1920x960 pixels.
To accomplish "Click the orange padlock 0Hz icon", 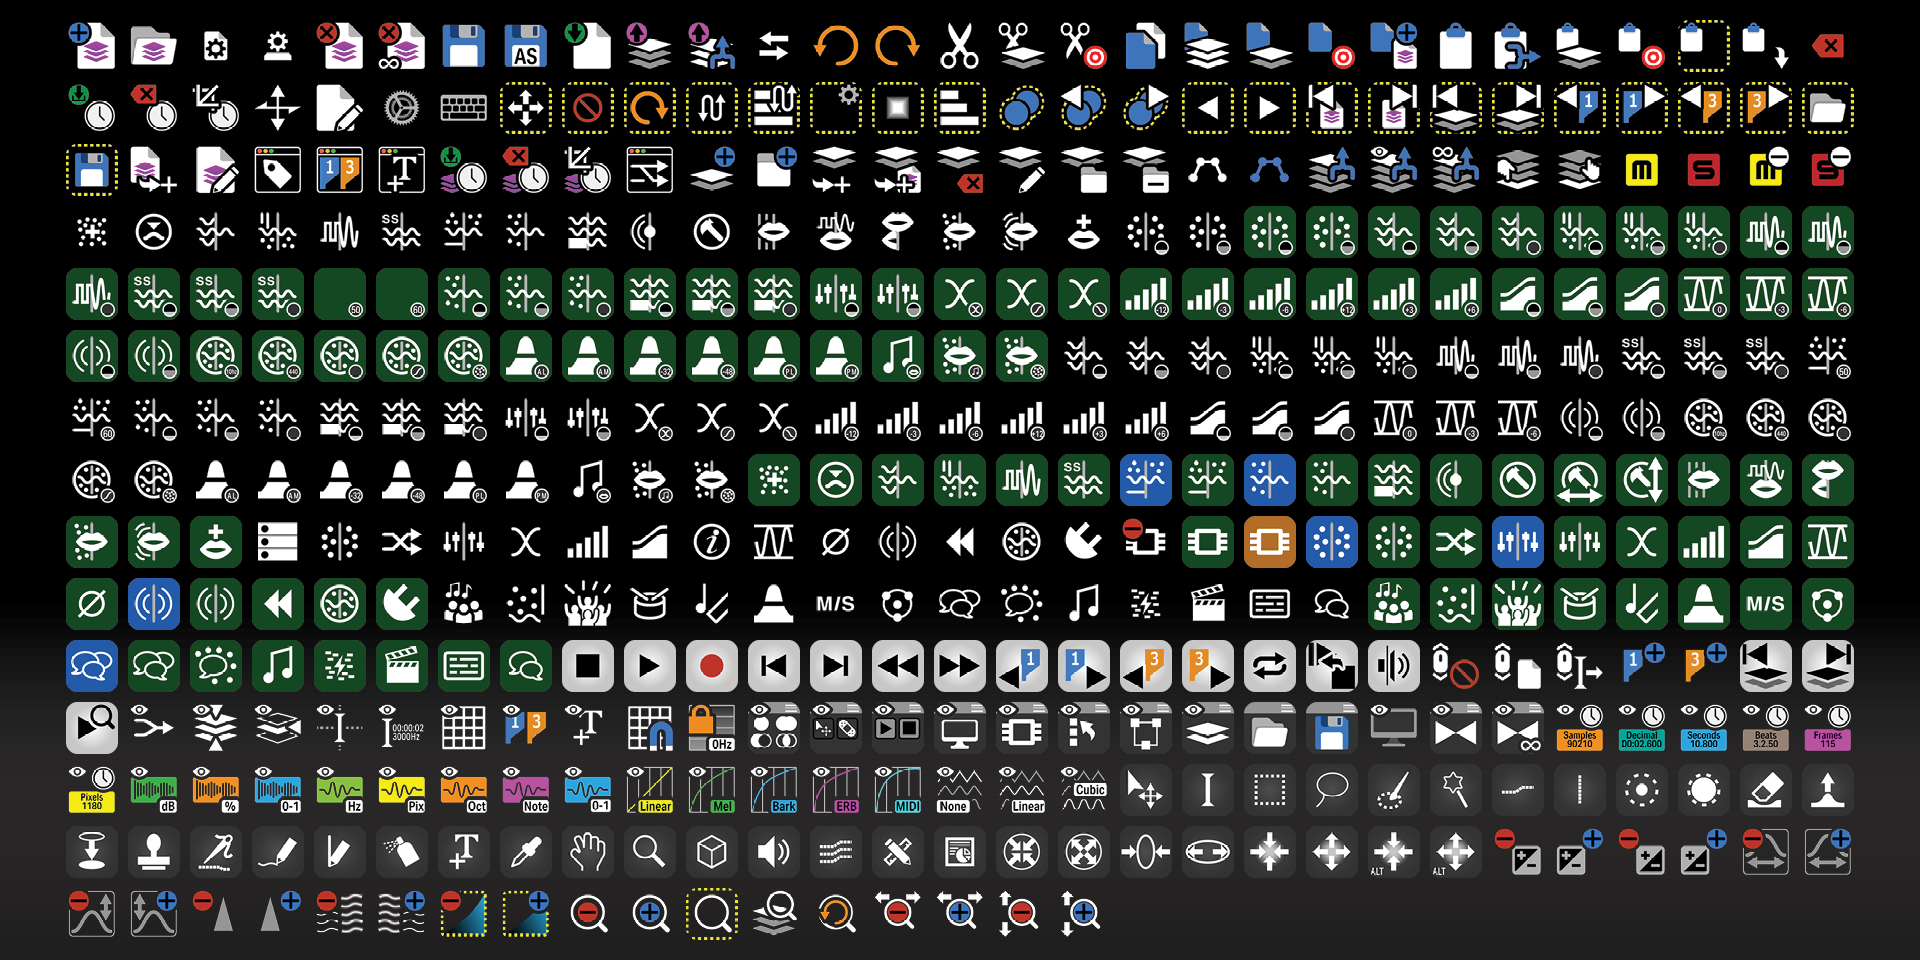I will [x=712, y=728].
